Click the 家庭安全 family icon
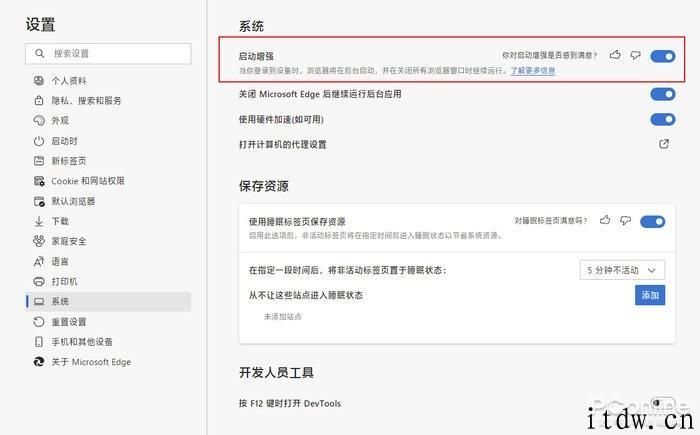 point(39,241)
